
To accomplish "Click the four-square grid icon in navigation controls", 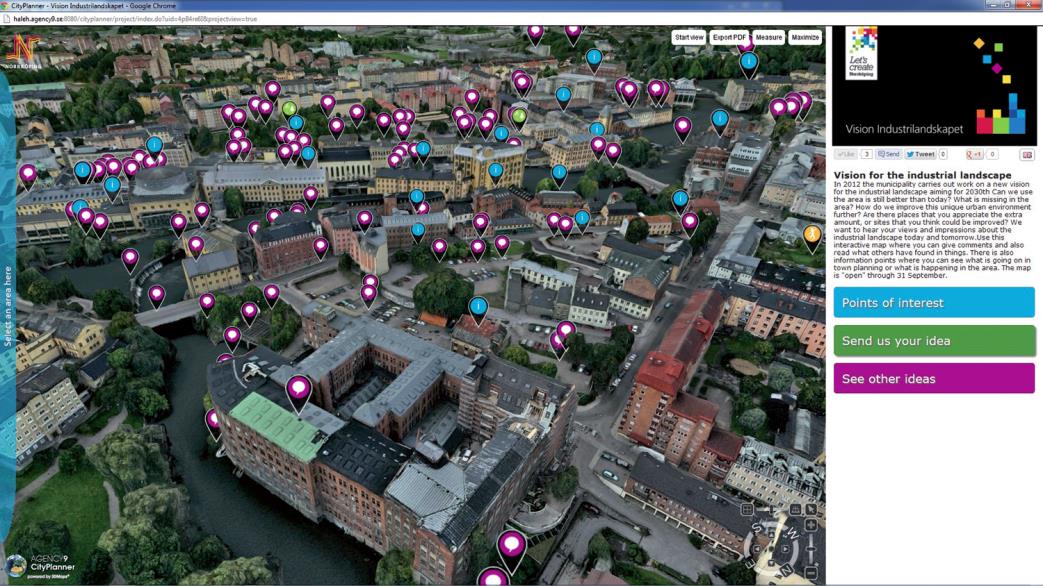I will (x=748, y=510).
